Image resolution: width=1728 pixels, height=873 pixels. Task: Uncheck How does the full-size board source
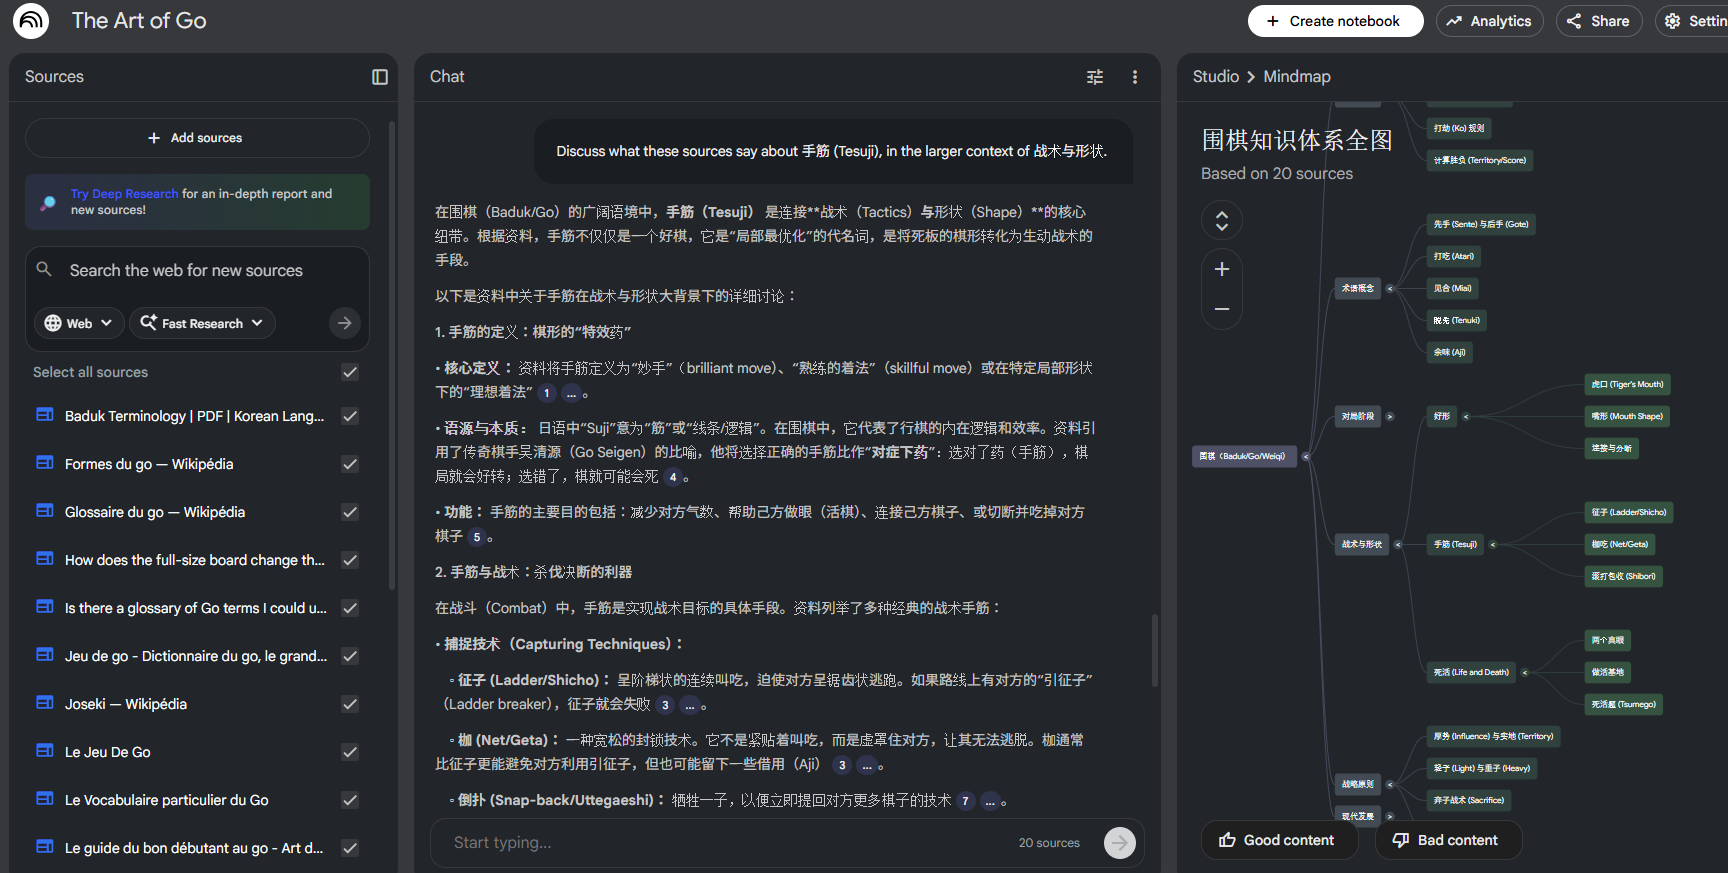(350, 560)
